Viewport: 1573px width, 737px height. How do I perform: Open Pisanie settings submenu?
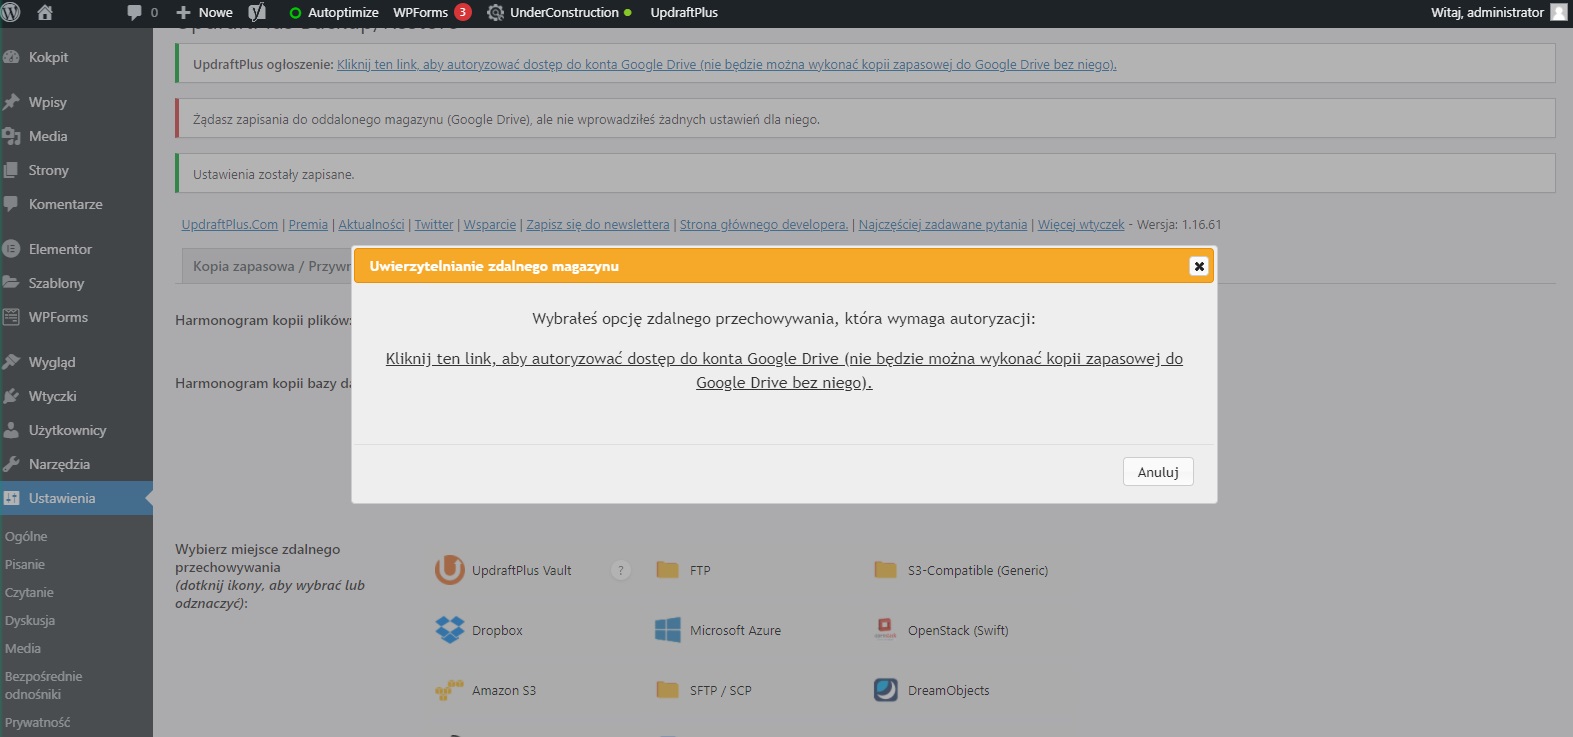tap(25, 564)
